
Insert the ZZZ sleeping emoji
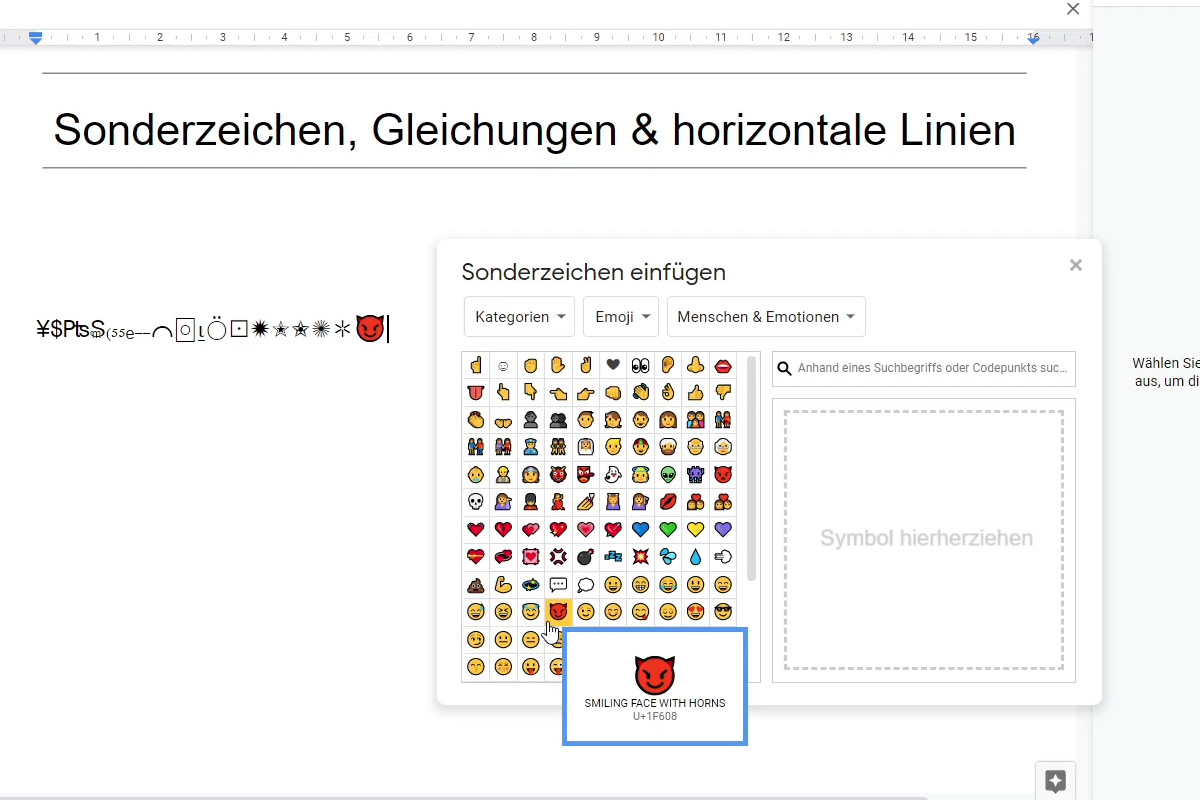(613, 557)
